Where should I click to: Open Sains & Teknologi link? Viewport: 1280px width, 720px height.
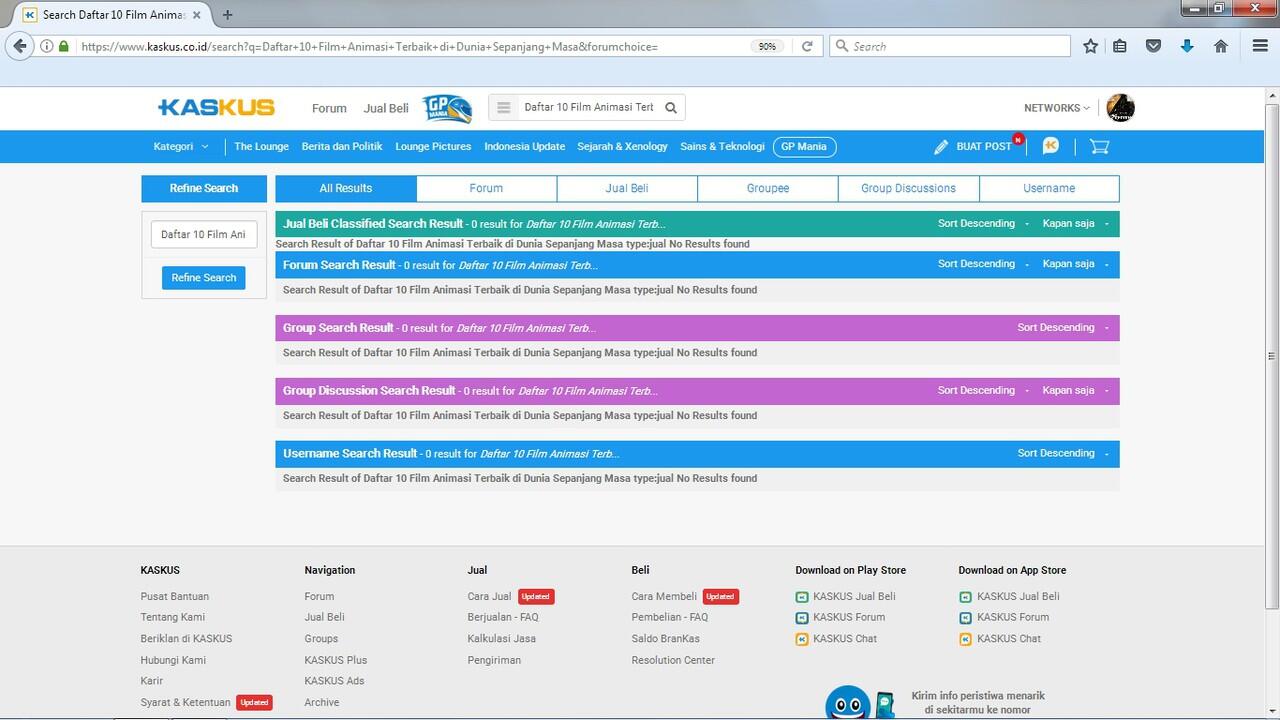722,146
